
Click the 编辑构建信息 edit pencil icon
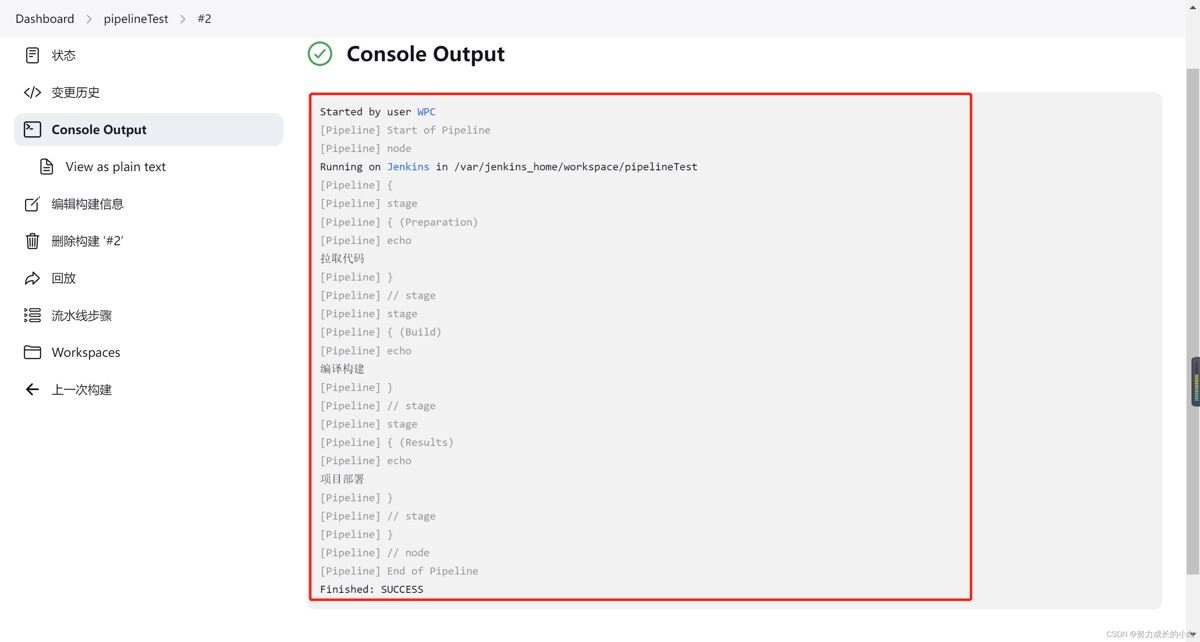pos(33,204)
